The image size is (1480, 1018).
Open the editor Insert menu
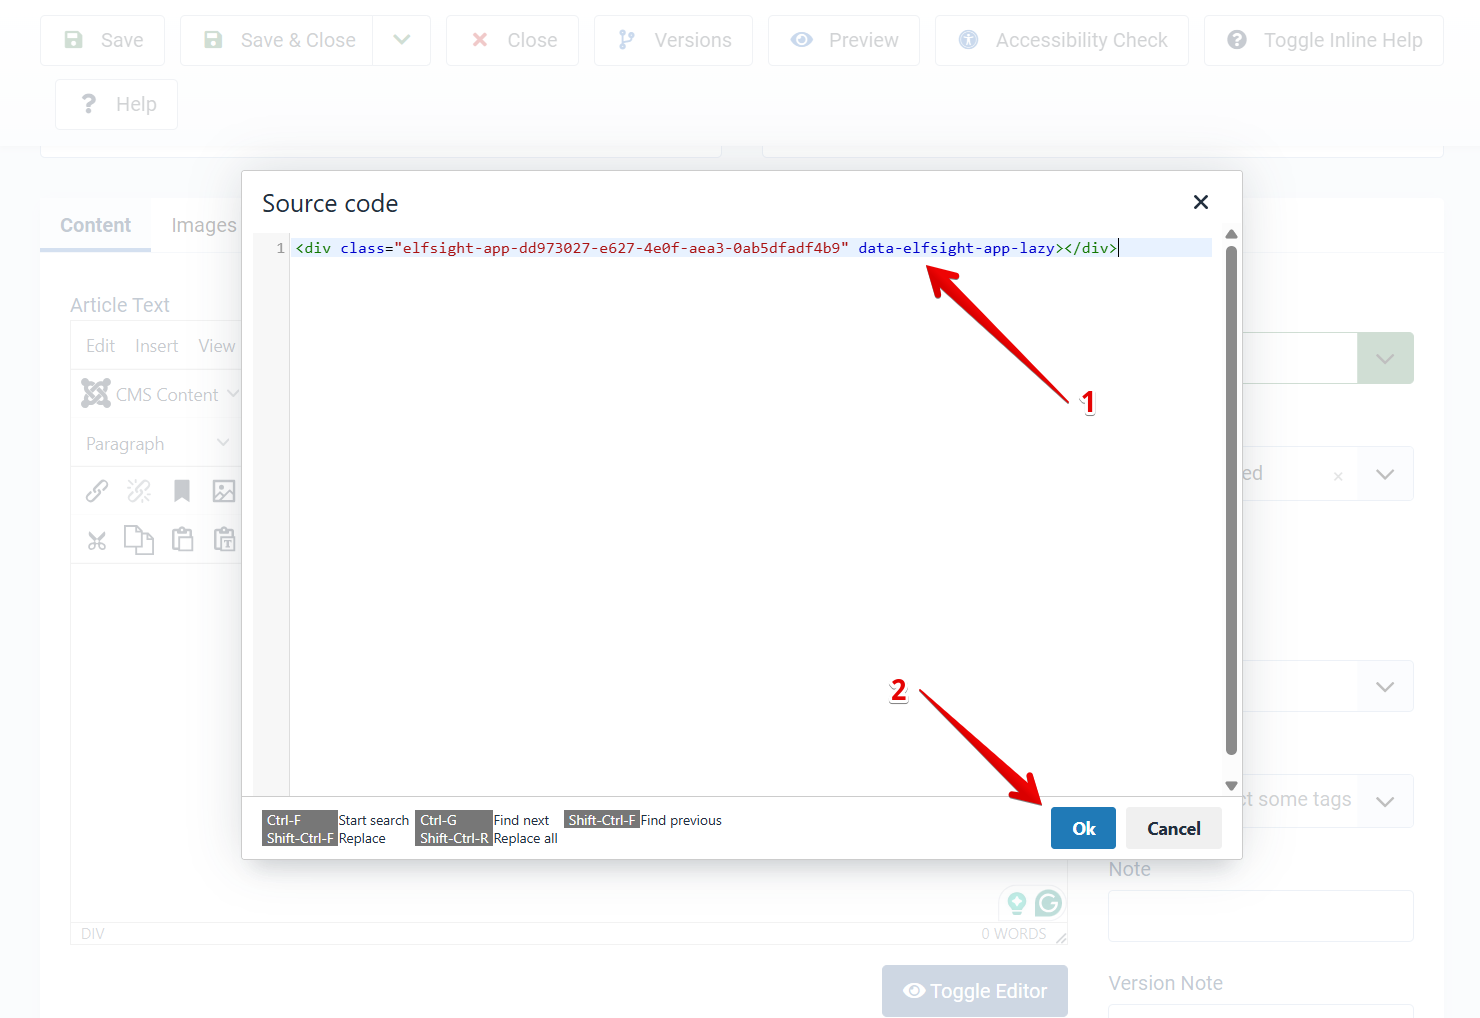pos(156,346)
